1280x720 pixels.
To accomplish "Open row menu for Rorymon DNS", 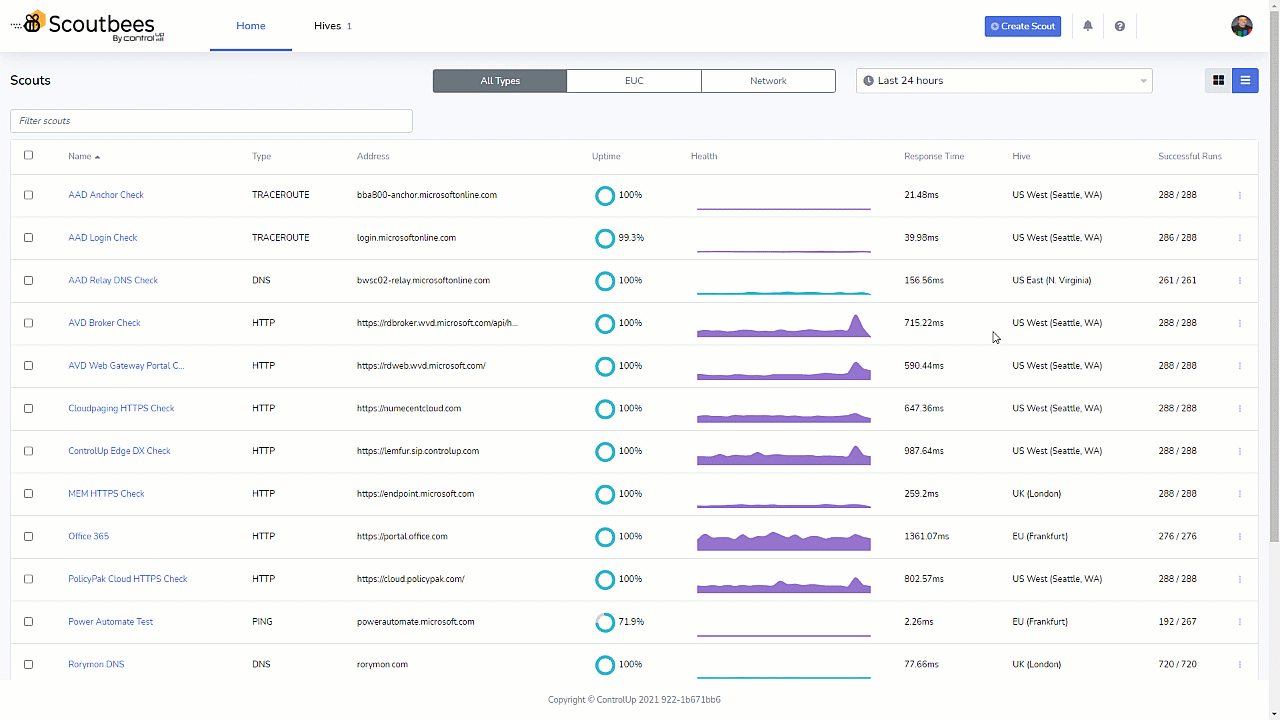I will click(x=1240, y=665).
